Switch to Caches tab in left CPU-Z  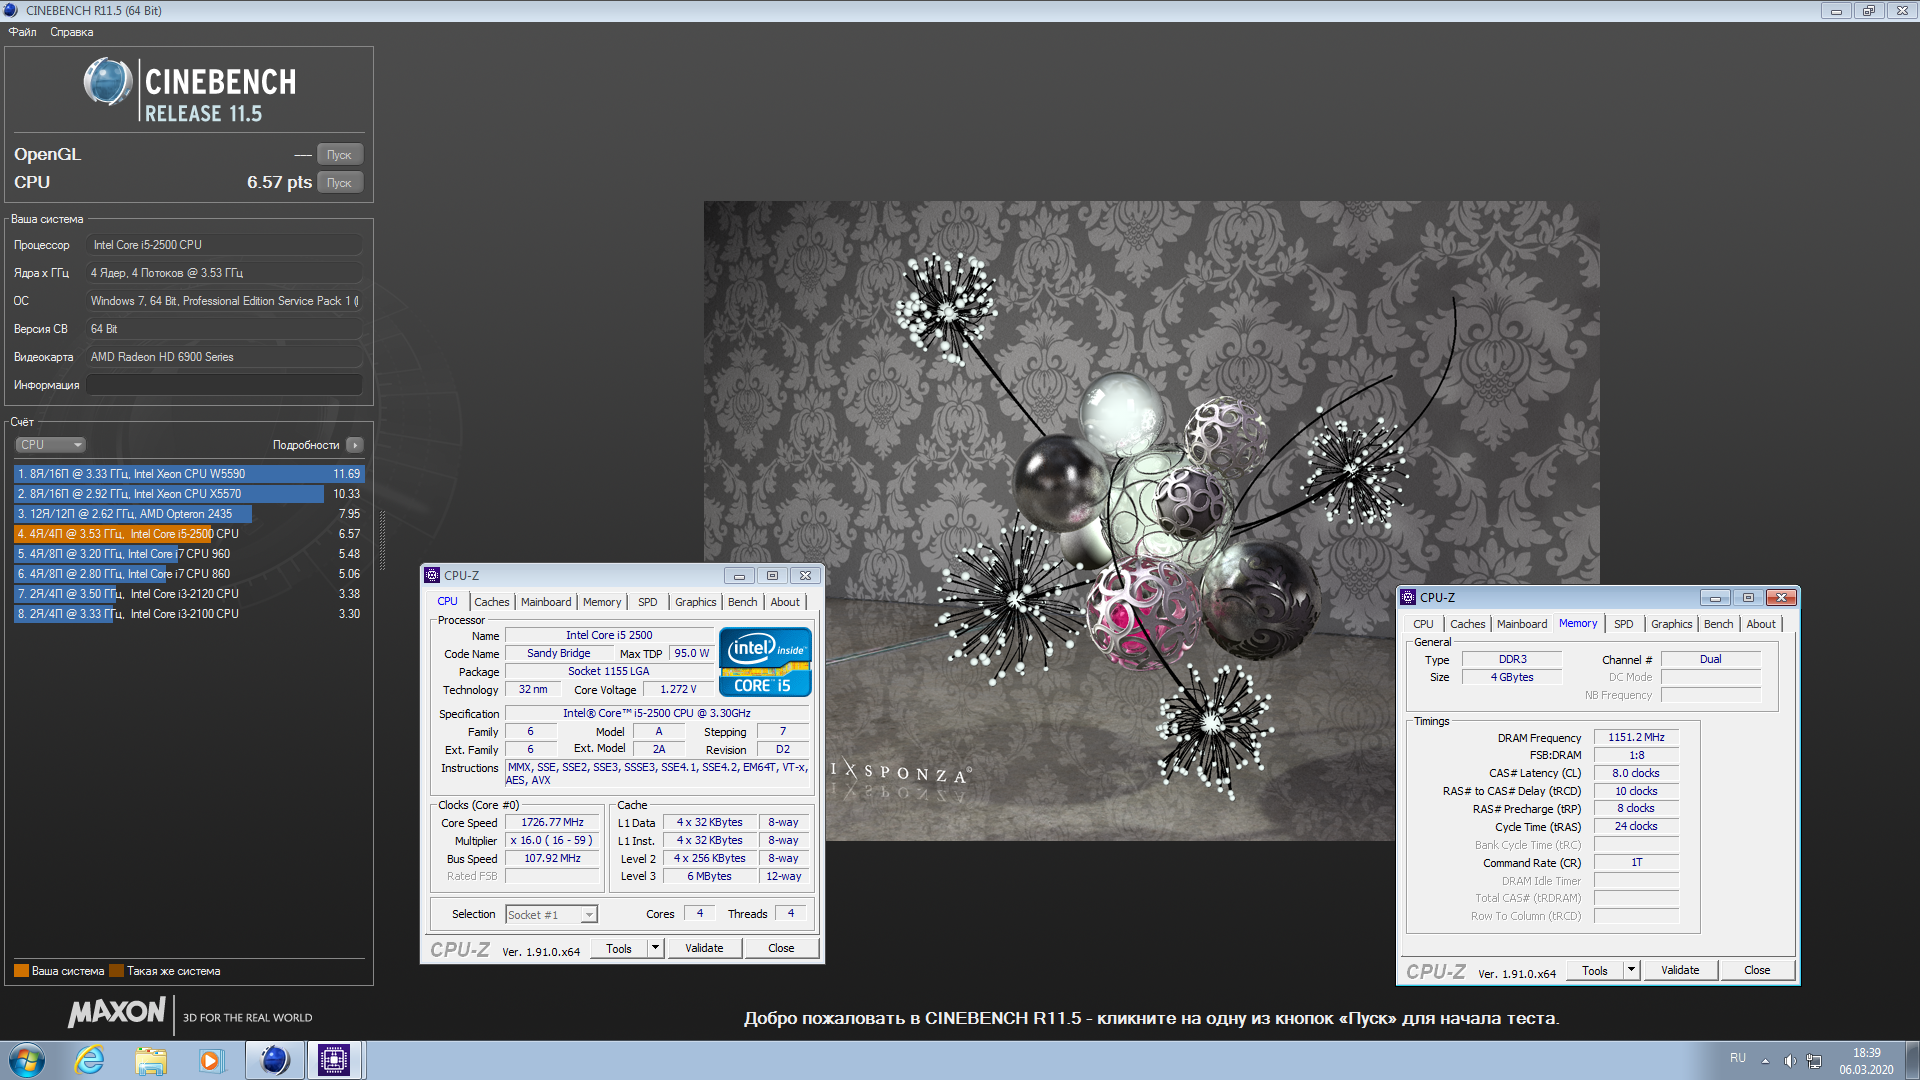coord(491,602)
